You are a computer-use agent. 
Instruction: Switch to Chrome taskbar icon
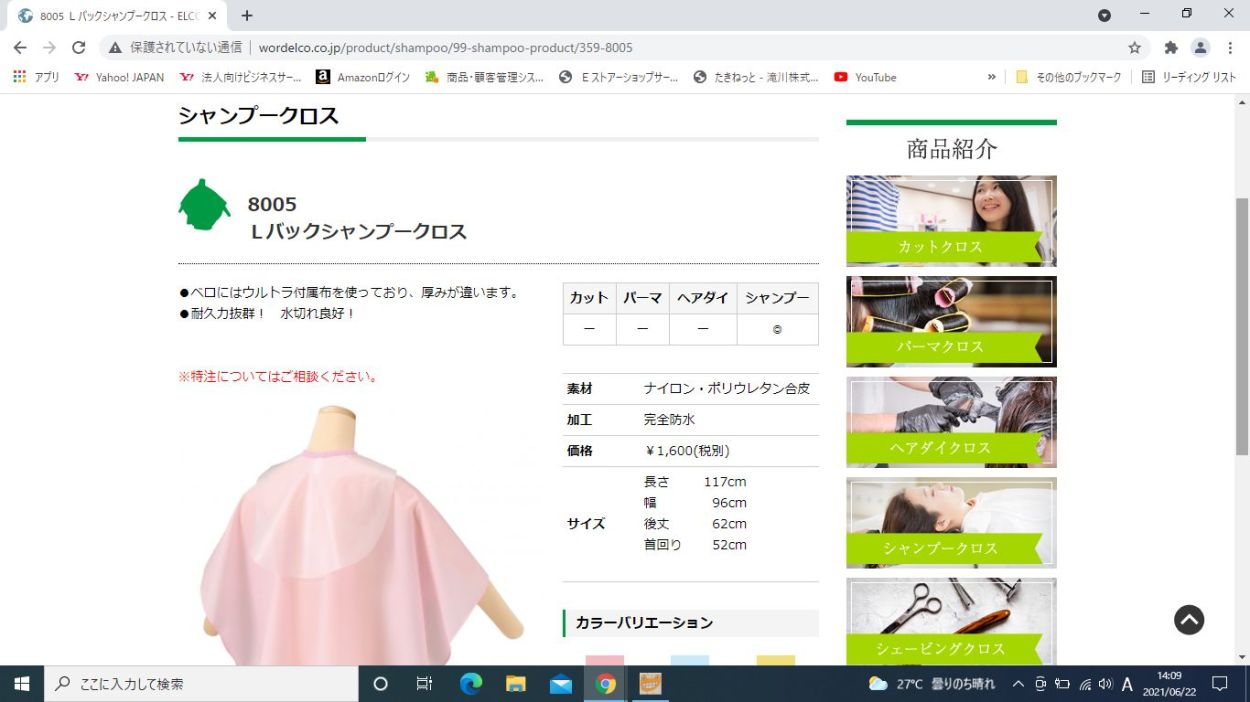click(x=605, y=684)
